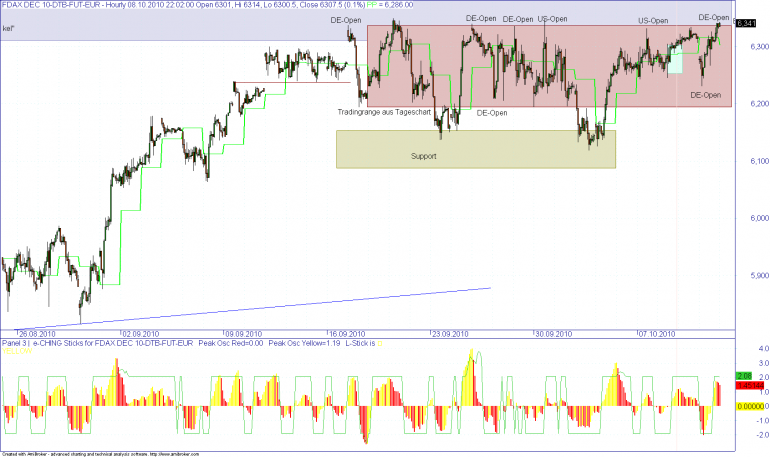Click the 6,000 price axis label

point(759,218)
